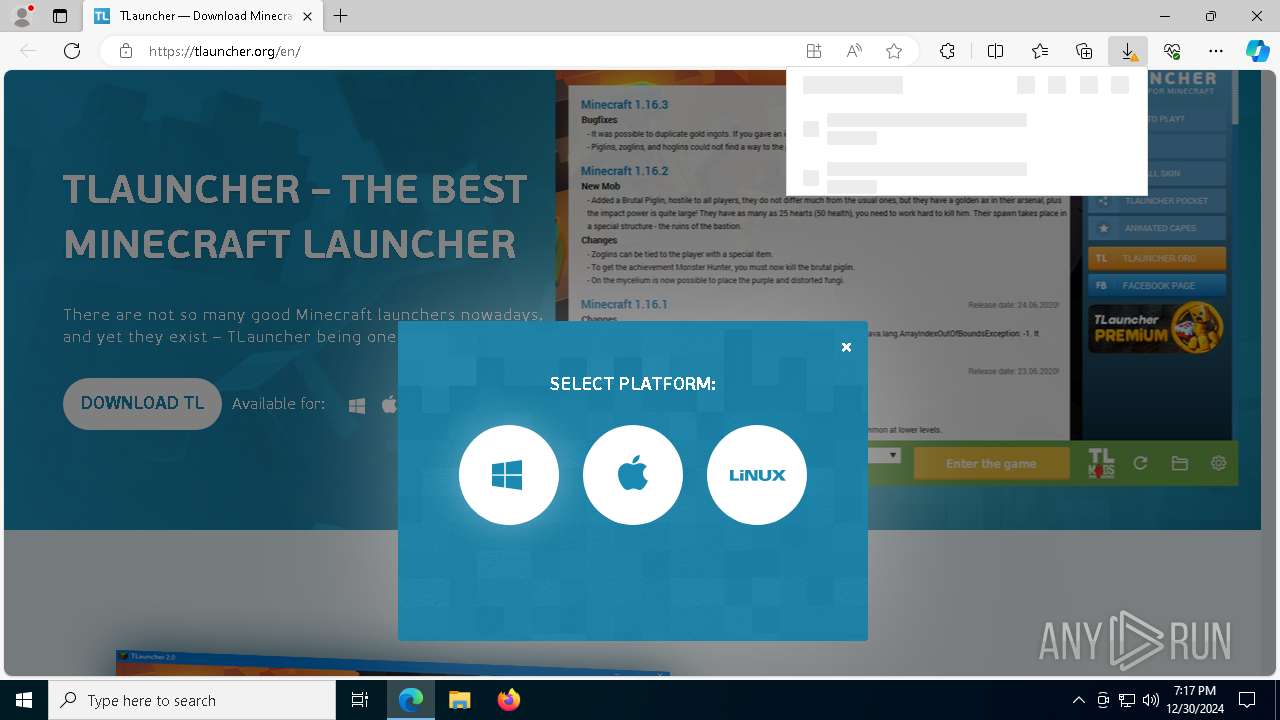Toggle the Downloads flyout
Viewport: 1280px width, 720px height.
pyautogui.click(x=1128, y=51)
